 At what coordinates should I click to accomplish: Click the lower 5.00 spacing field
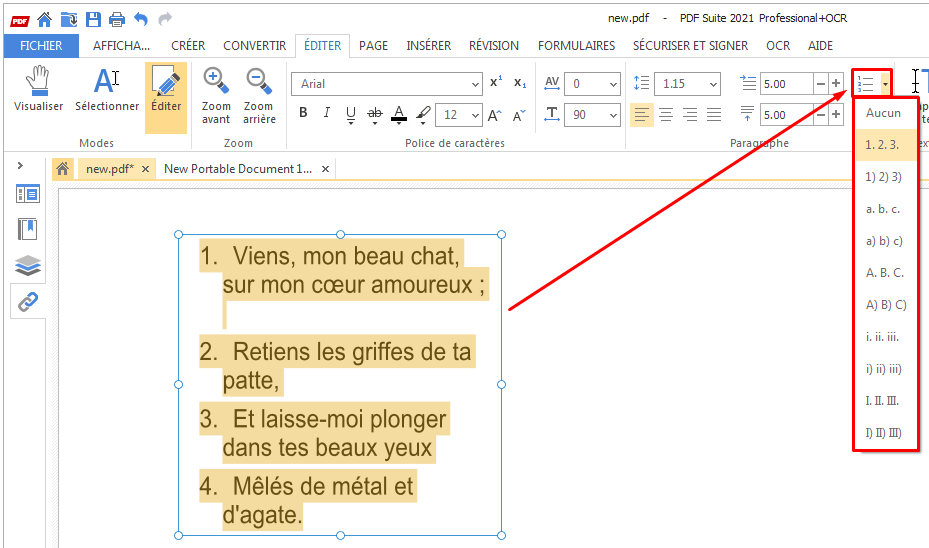786,115
